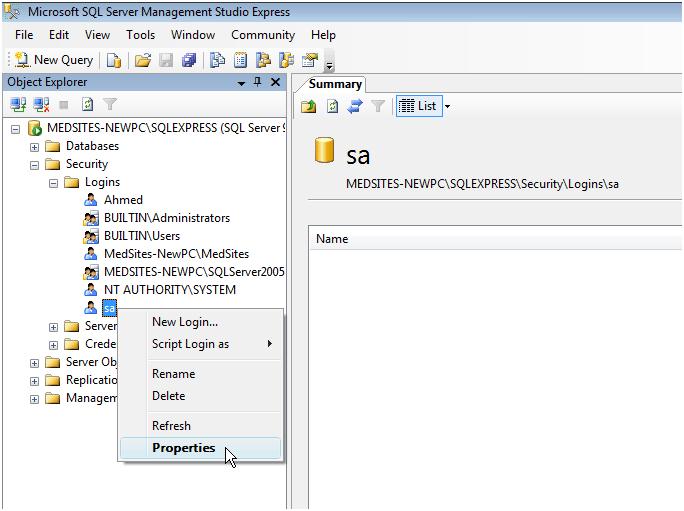Select the Security tree item
This screenshot has height=511, width=684.
click(x=87, y=164)
